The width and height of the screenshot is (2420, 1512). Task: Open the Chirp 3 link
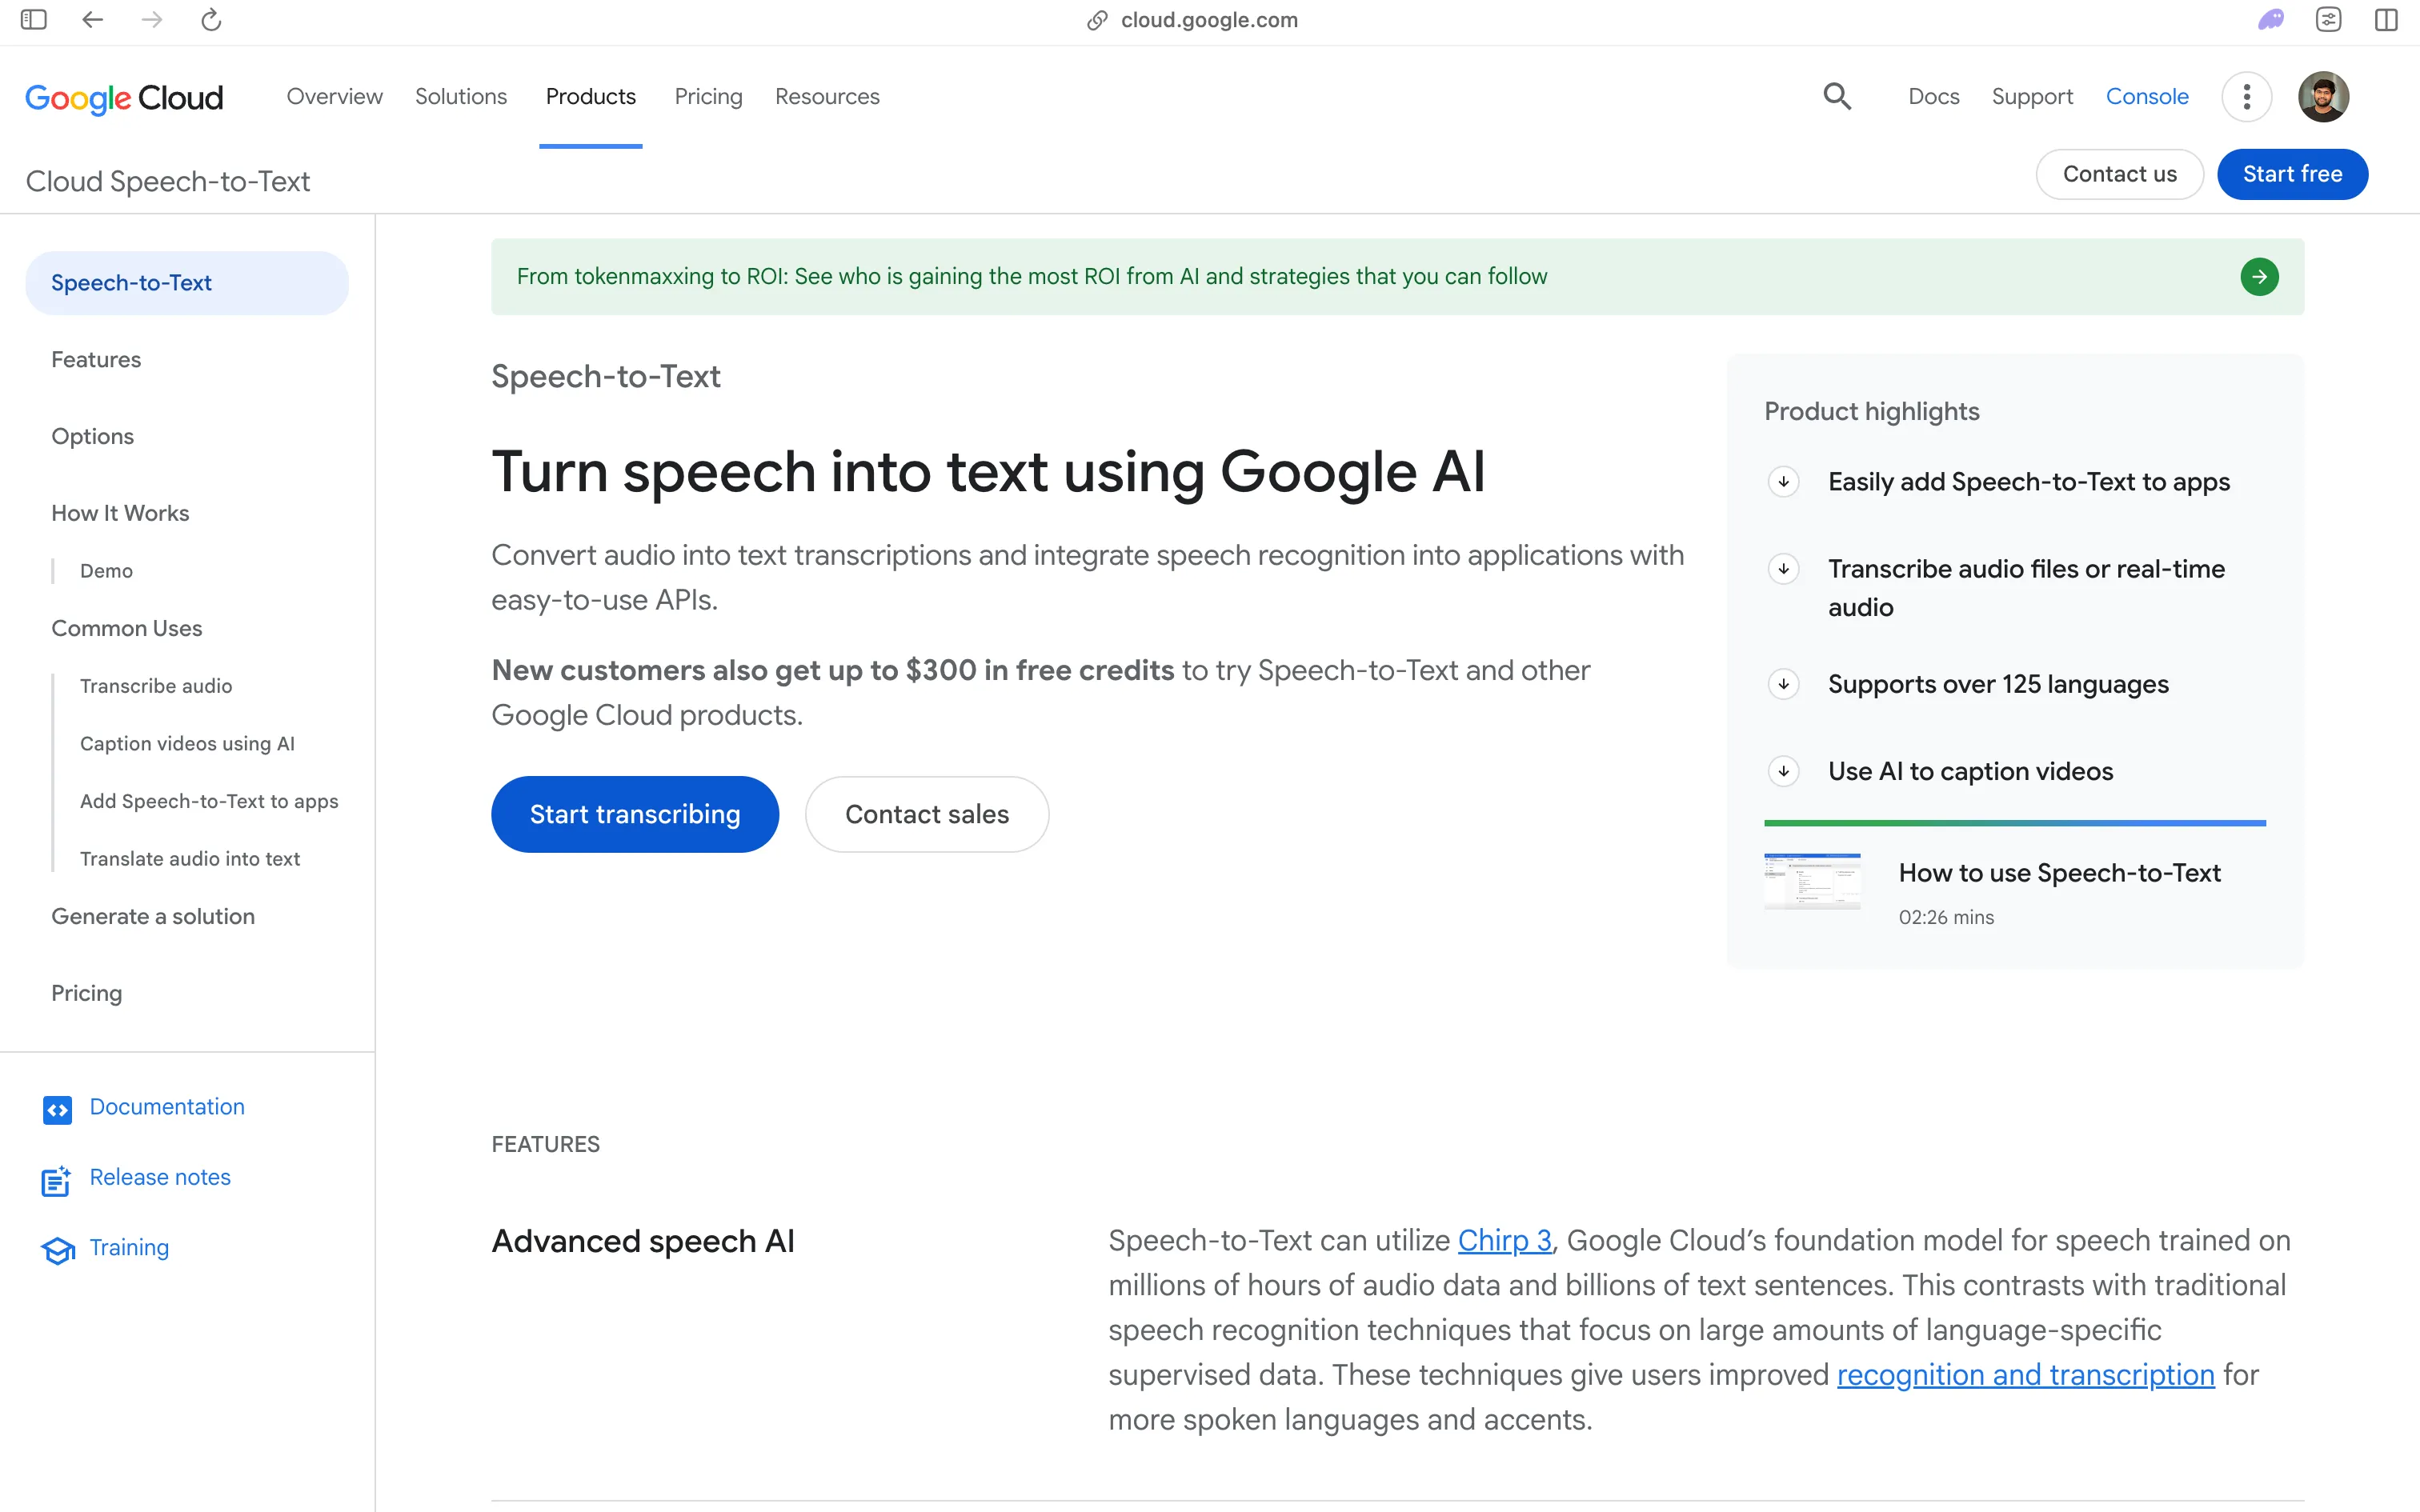point(1504,1240)
